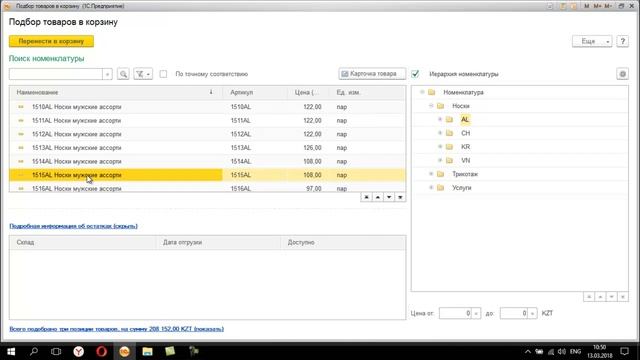
Task: Open File Explorer from taskbar
Action: point(147,351)
